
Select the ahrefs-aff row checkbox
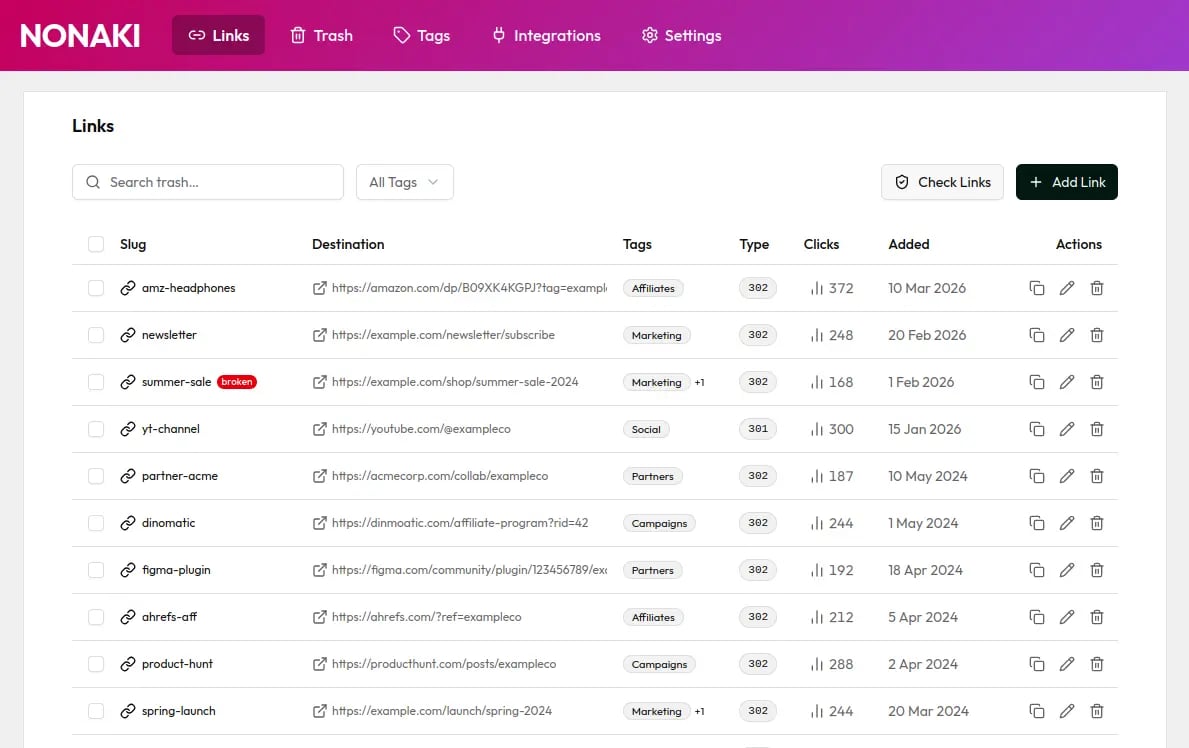click(96, 618)
